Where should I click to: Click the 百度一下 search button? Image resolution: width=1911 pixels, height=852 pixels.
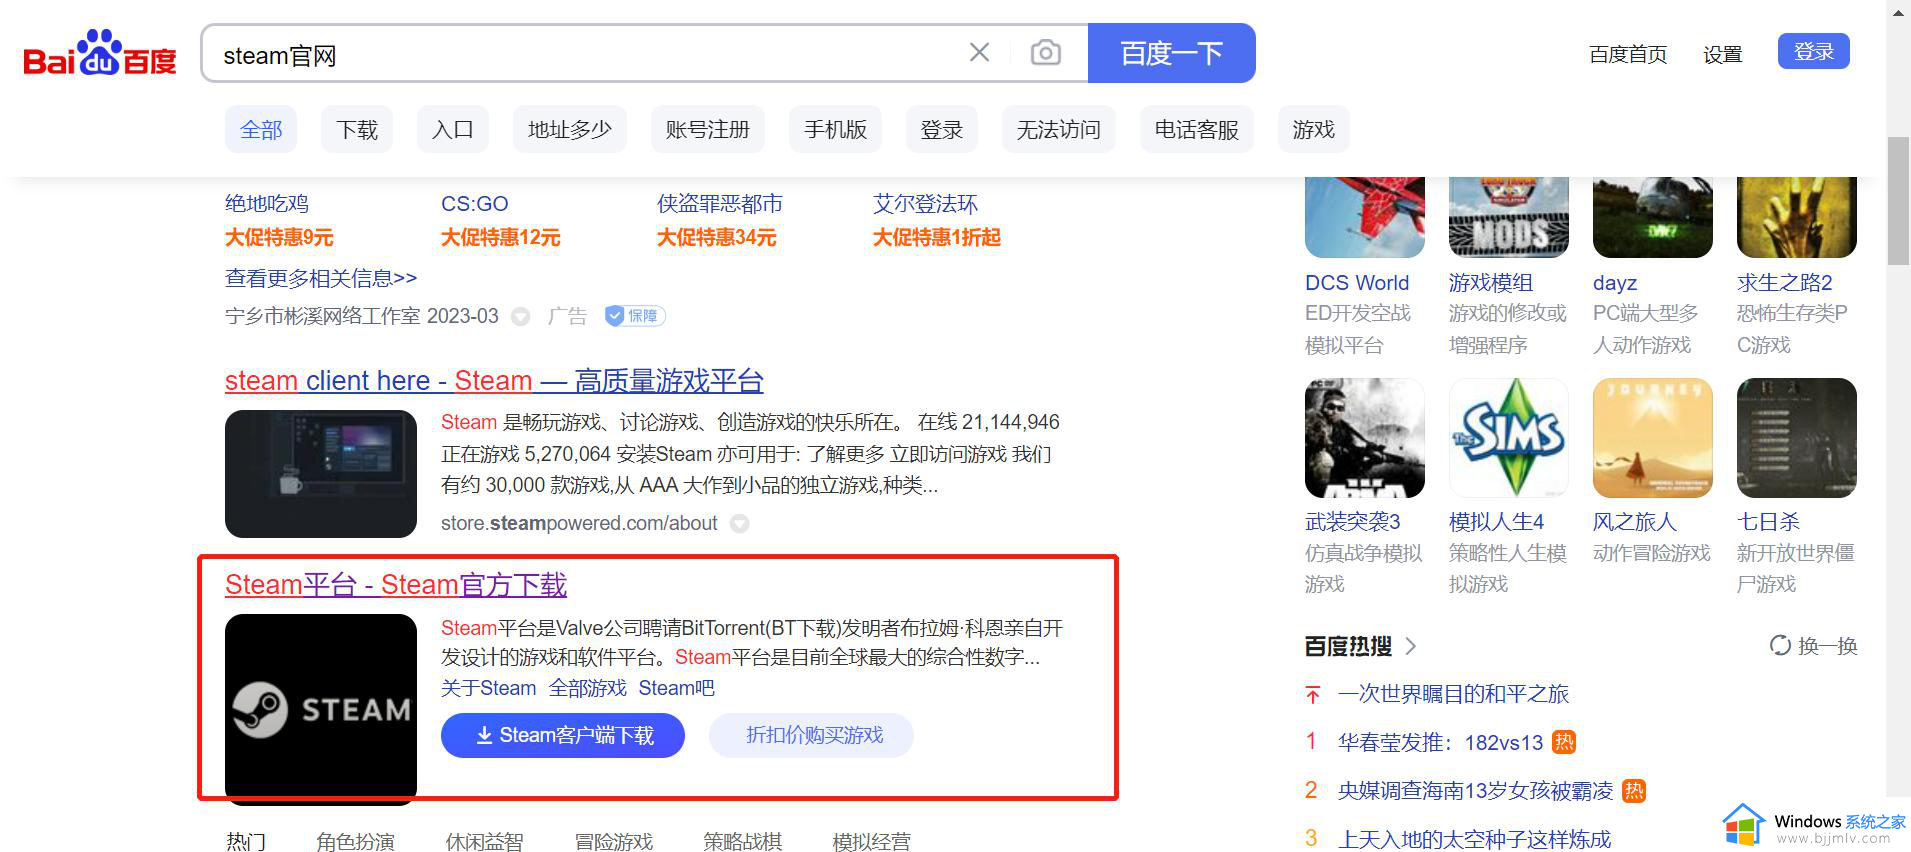(x=1171, y=53)
